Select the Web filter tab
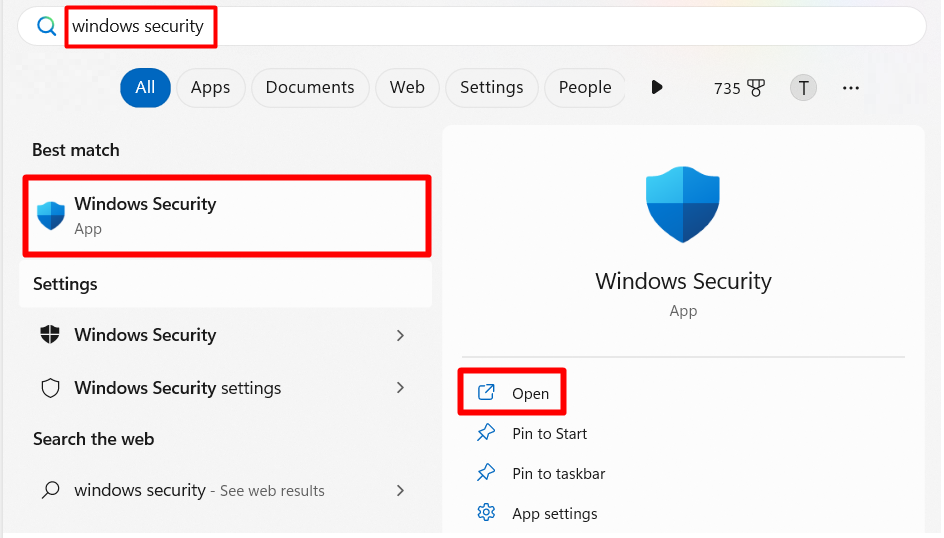The height and width of the screenshot is (538, 944). tap(407, 88)
